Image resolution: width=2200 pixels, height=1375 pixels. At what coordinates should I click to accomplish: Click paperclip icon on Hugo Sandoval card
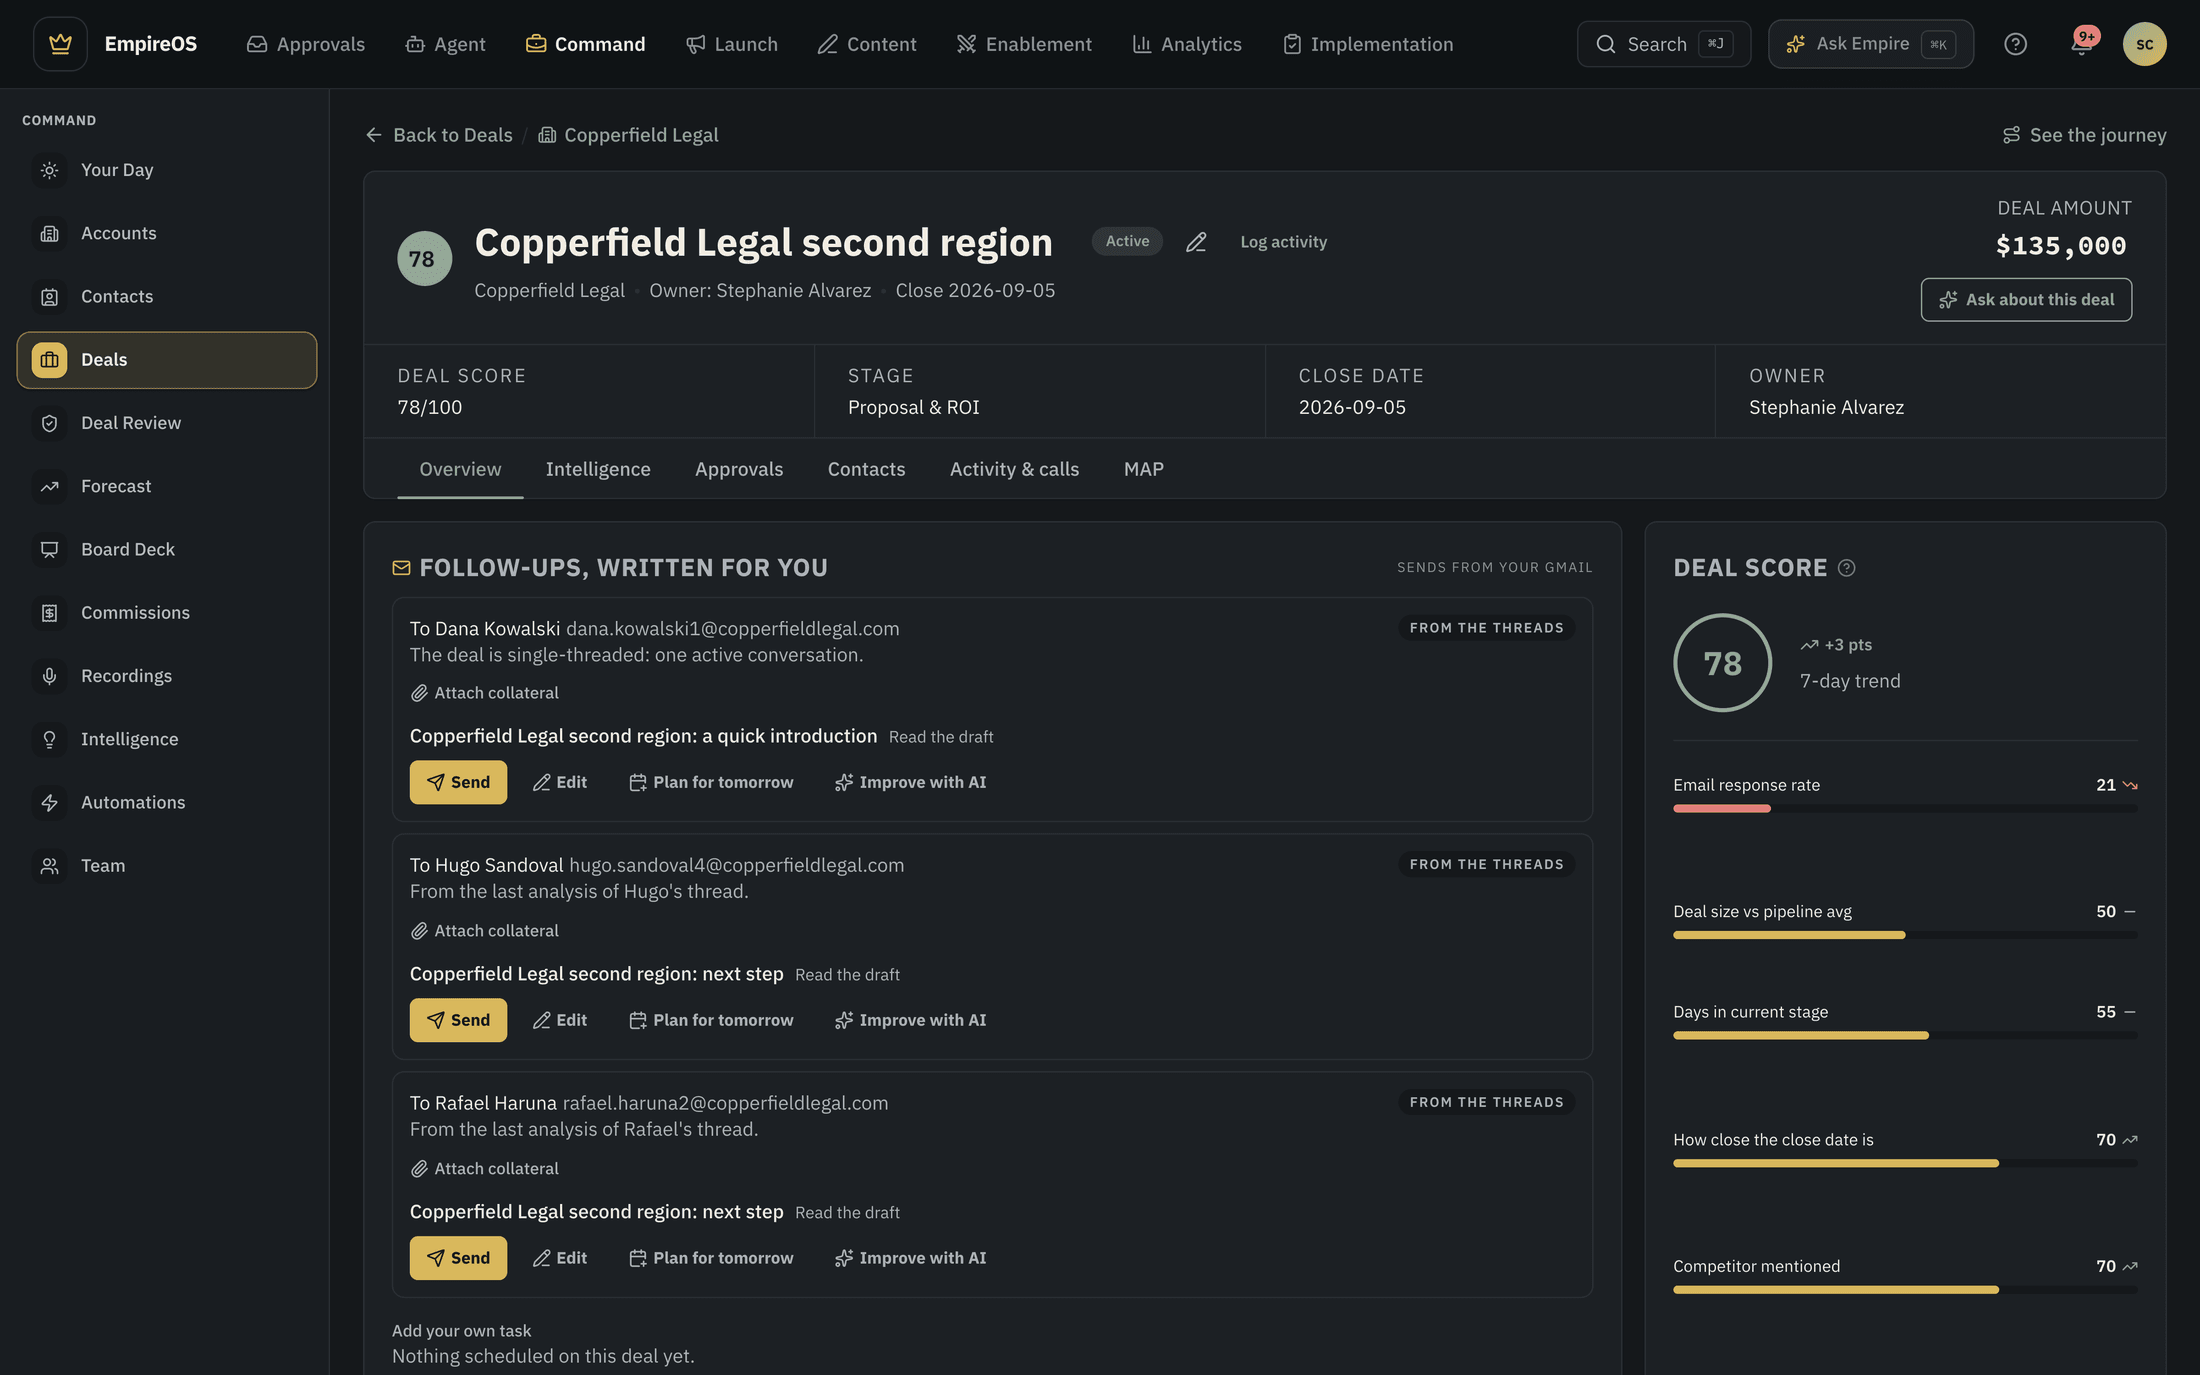click(x=419, y=931)
